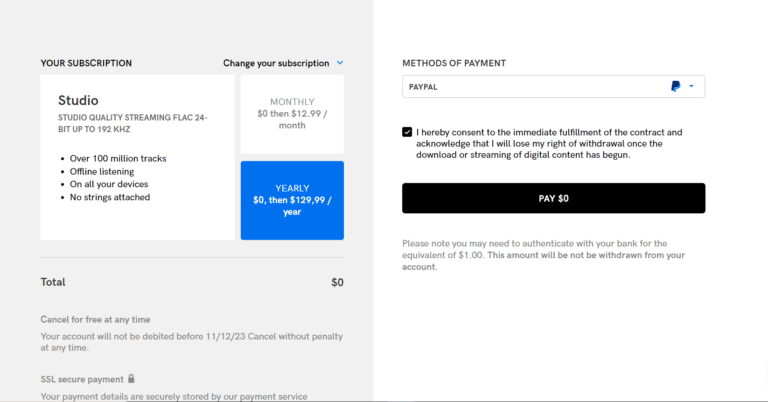Click the Cancel for free at any time text
Image resolution: width=768 pixels, height=402 pixels.
click(95, 319)
